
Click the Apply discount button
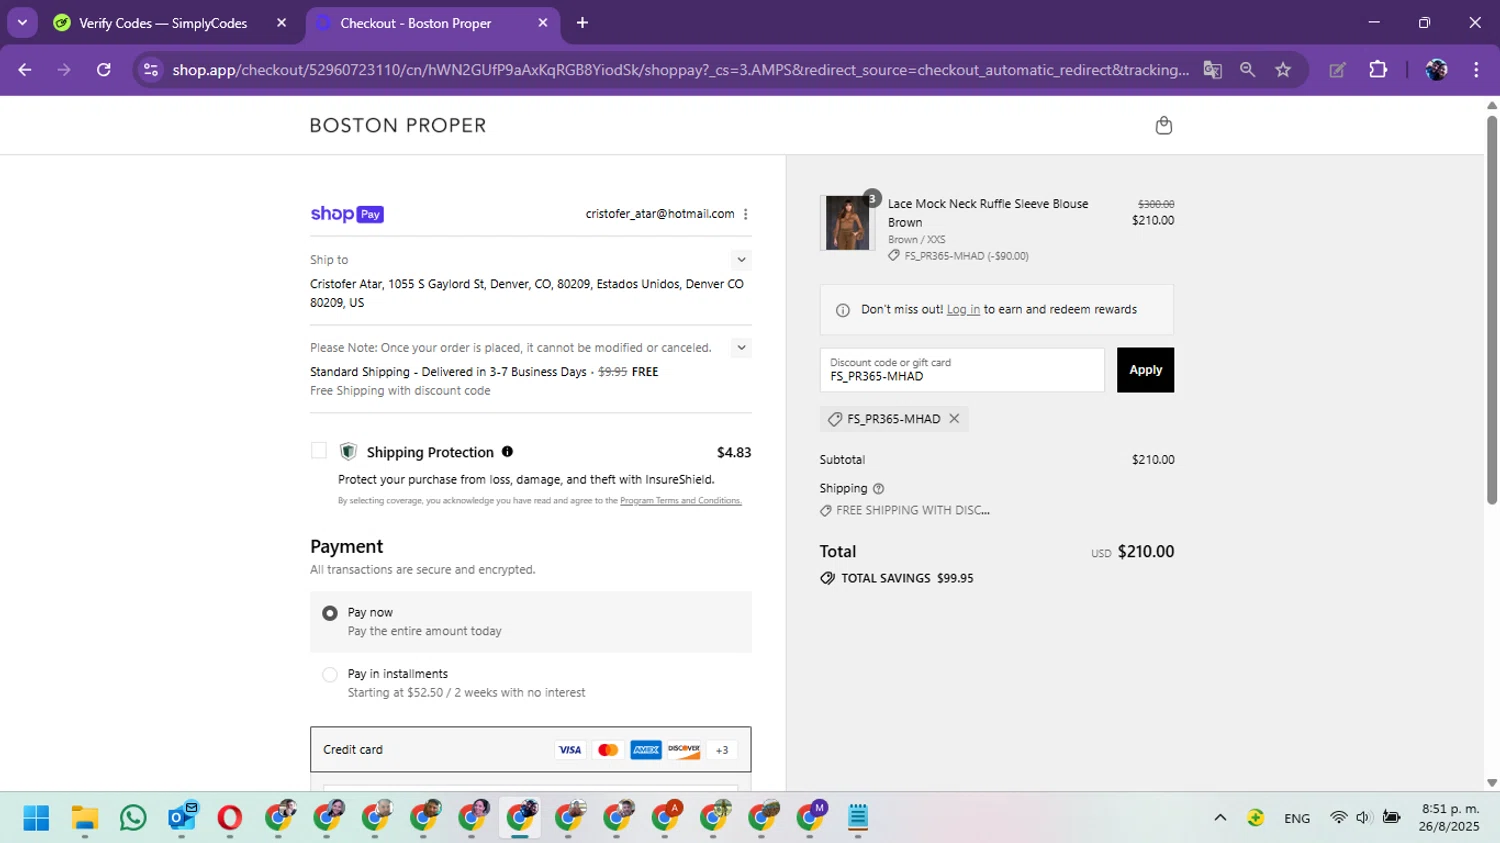click(x=1145, y=370)
